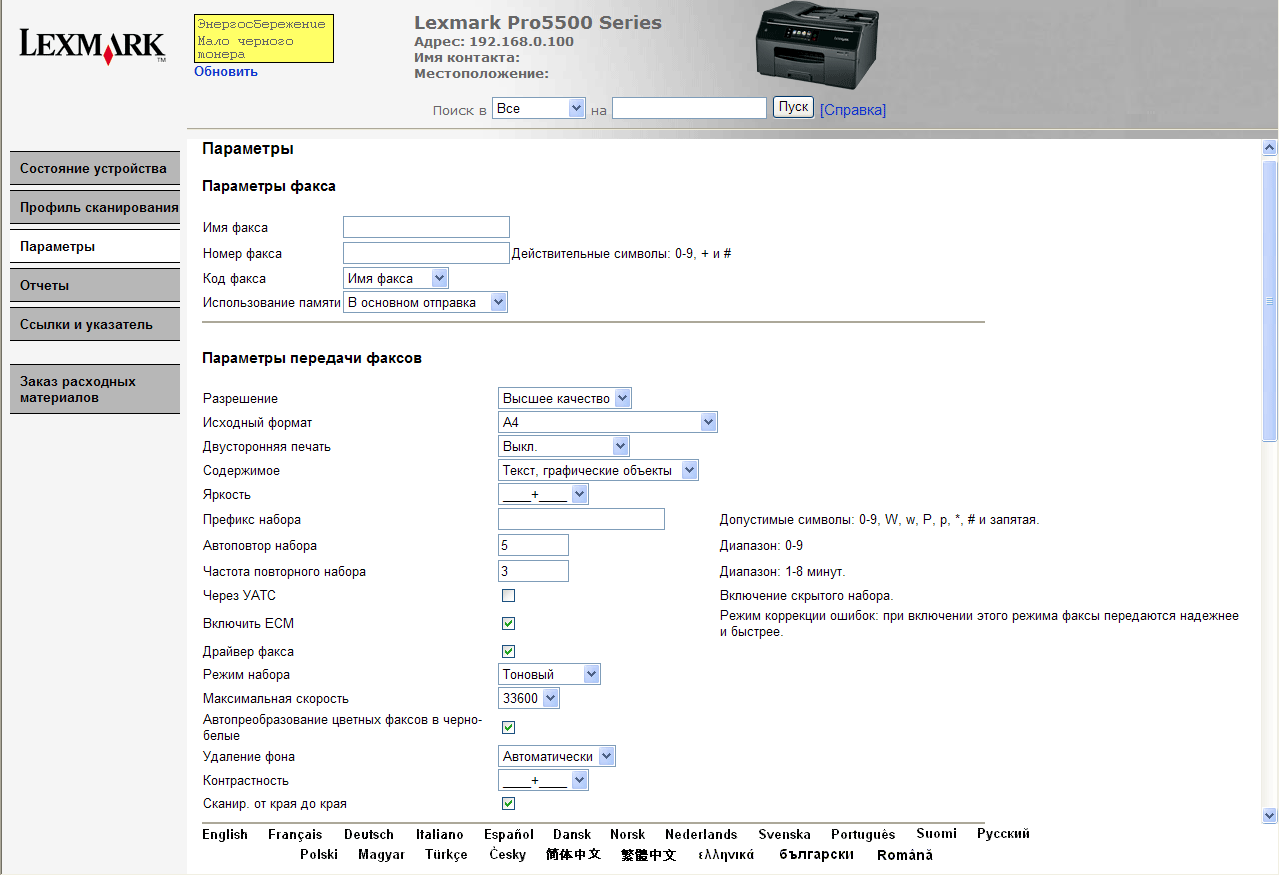The width and height of the screenshot is (1280, 876).
Task: Open the Режим набора dropdown
Action: point(549,674)
